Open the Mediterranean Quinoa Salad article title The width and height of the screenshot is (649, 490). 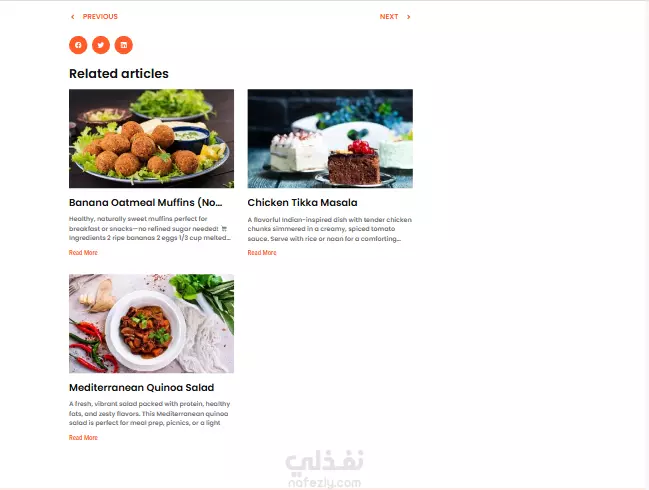click(142, 387)
